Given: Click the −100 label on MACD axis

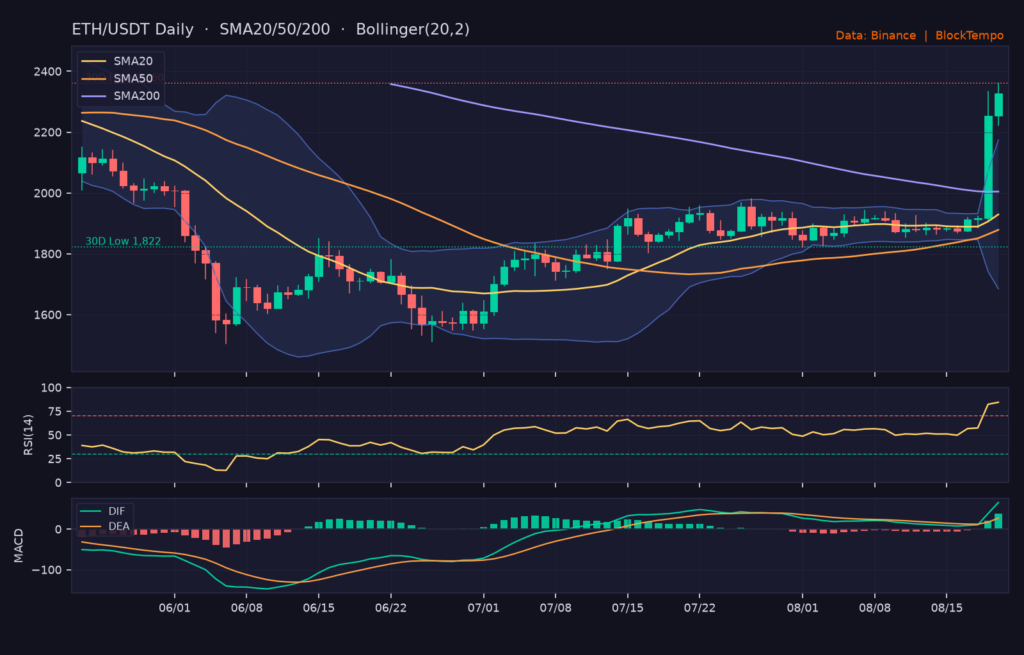Looking at the screenshot, I should (x=48, y=570).
